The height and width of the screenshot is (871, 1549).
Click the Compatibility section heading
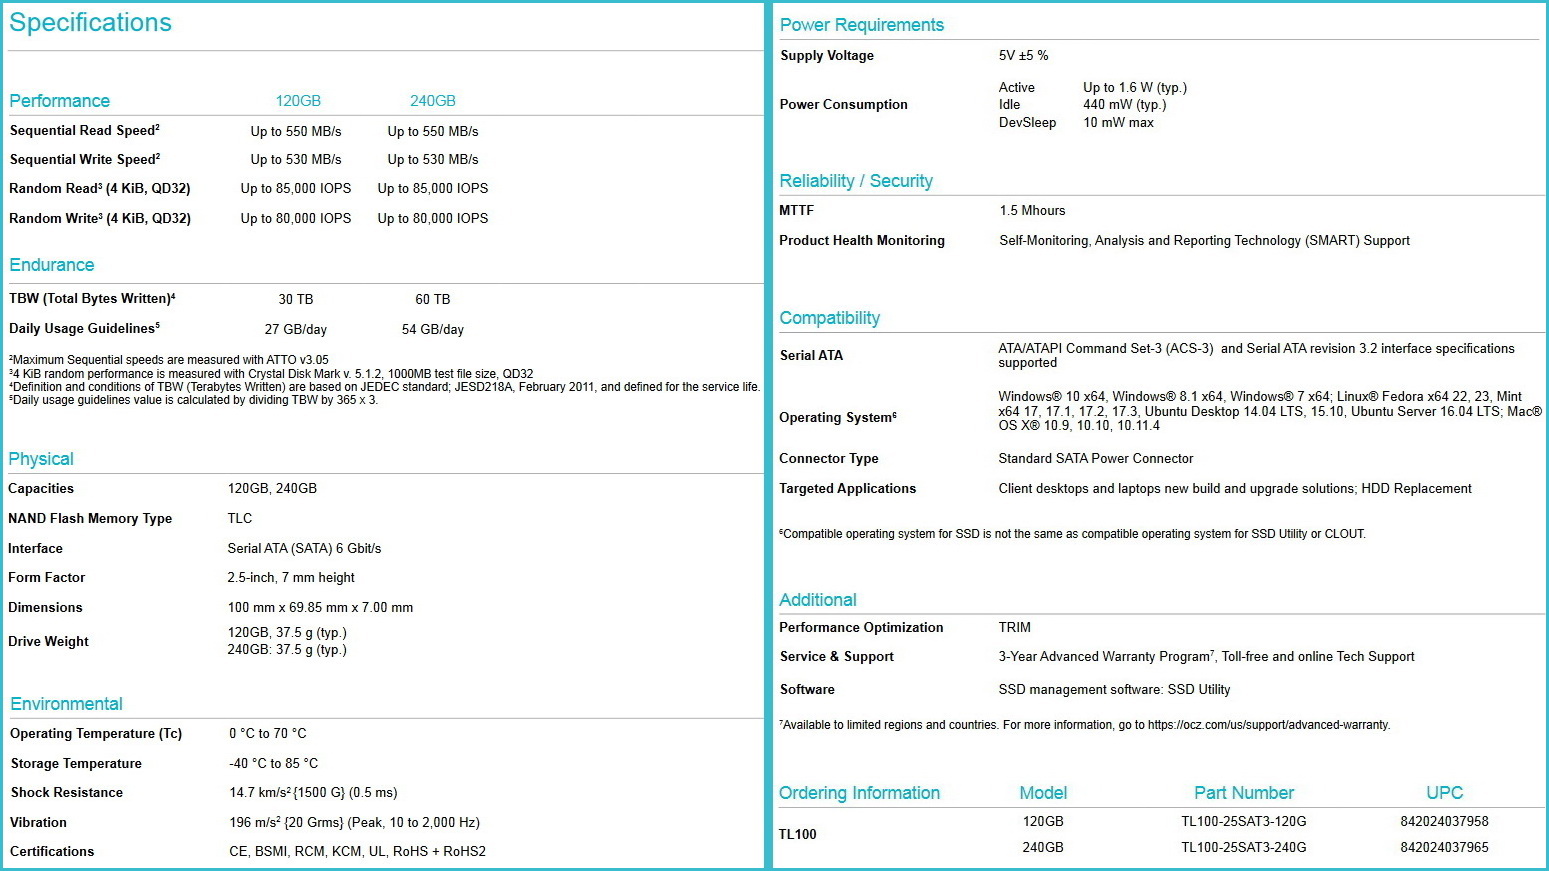(830, 318)
